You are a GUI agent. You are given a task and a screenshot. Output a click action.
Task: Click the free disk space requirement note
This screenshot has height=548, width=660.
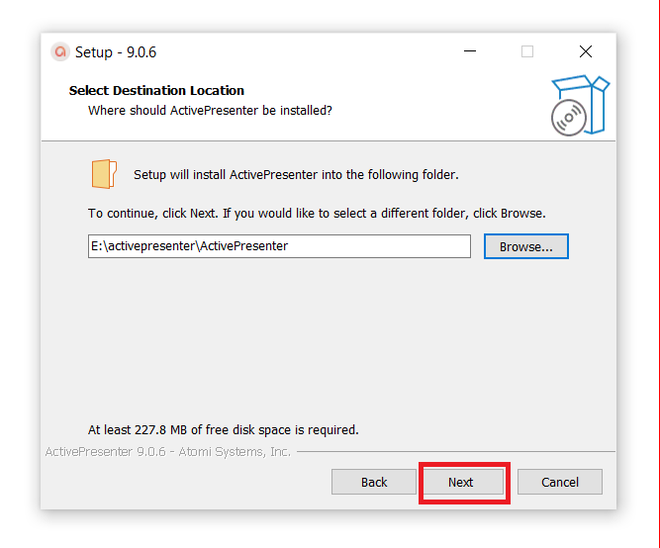(x=223, y=430)
